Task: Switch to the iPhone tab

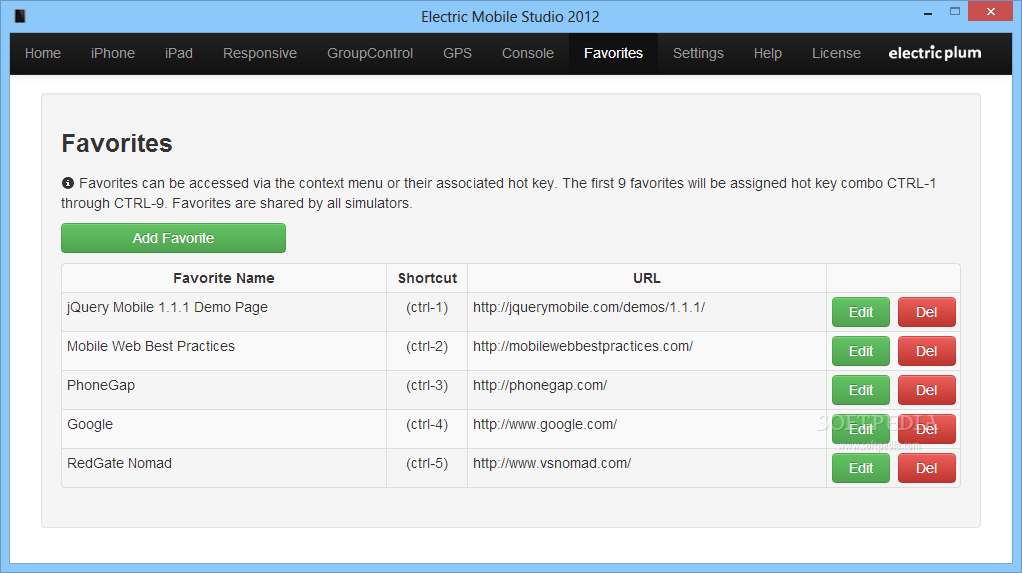Action: [113, 53]
